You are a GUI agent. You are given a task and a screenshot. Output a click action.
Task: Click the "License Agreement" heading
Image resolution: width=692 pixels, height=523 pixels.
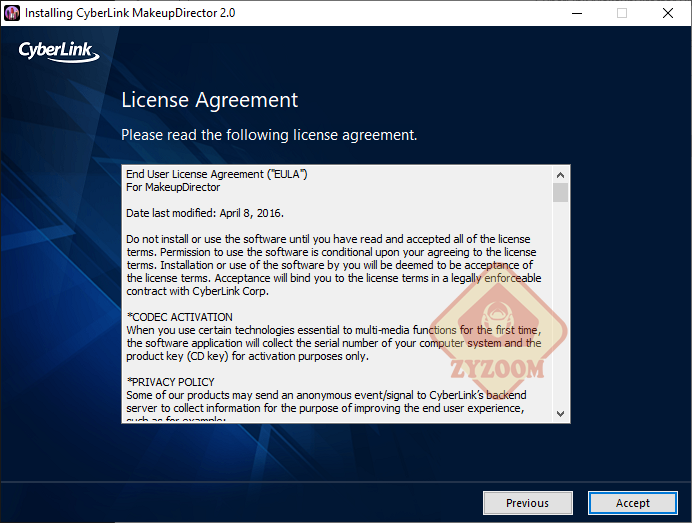pyautogui.click(x=210, y=100)
